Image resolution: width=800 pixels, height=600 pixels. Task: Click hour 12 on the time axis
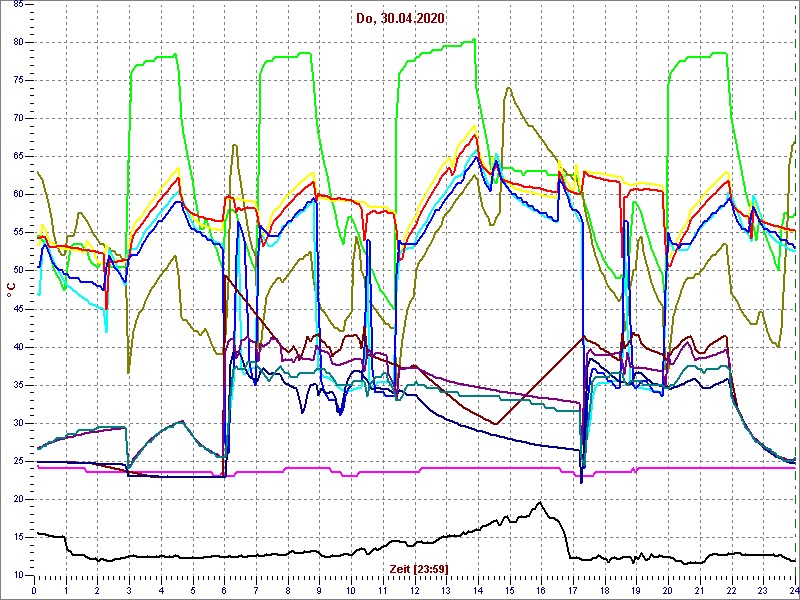414,592
